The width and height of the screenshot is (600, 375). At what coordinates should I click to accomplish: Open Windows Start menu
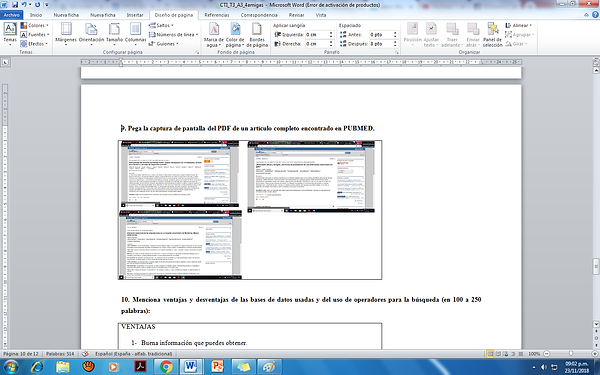click(x=10, y=367)
